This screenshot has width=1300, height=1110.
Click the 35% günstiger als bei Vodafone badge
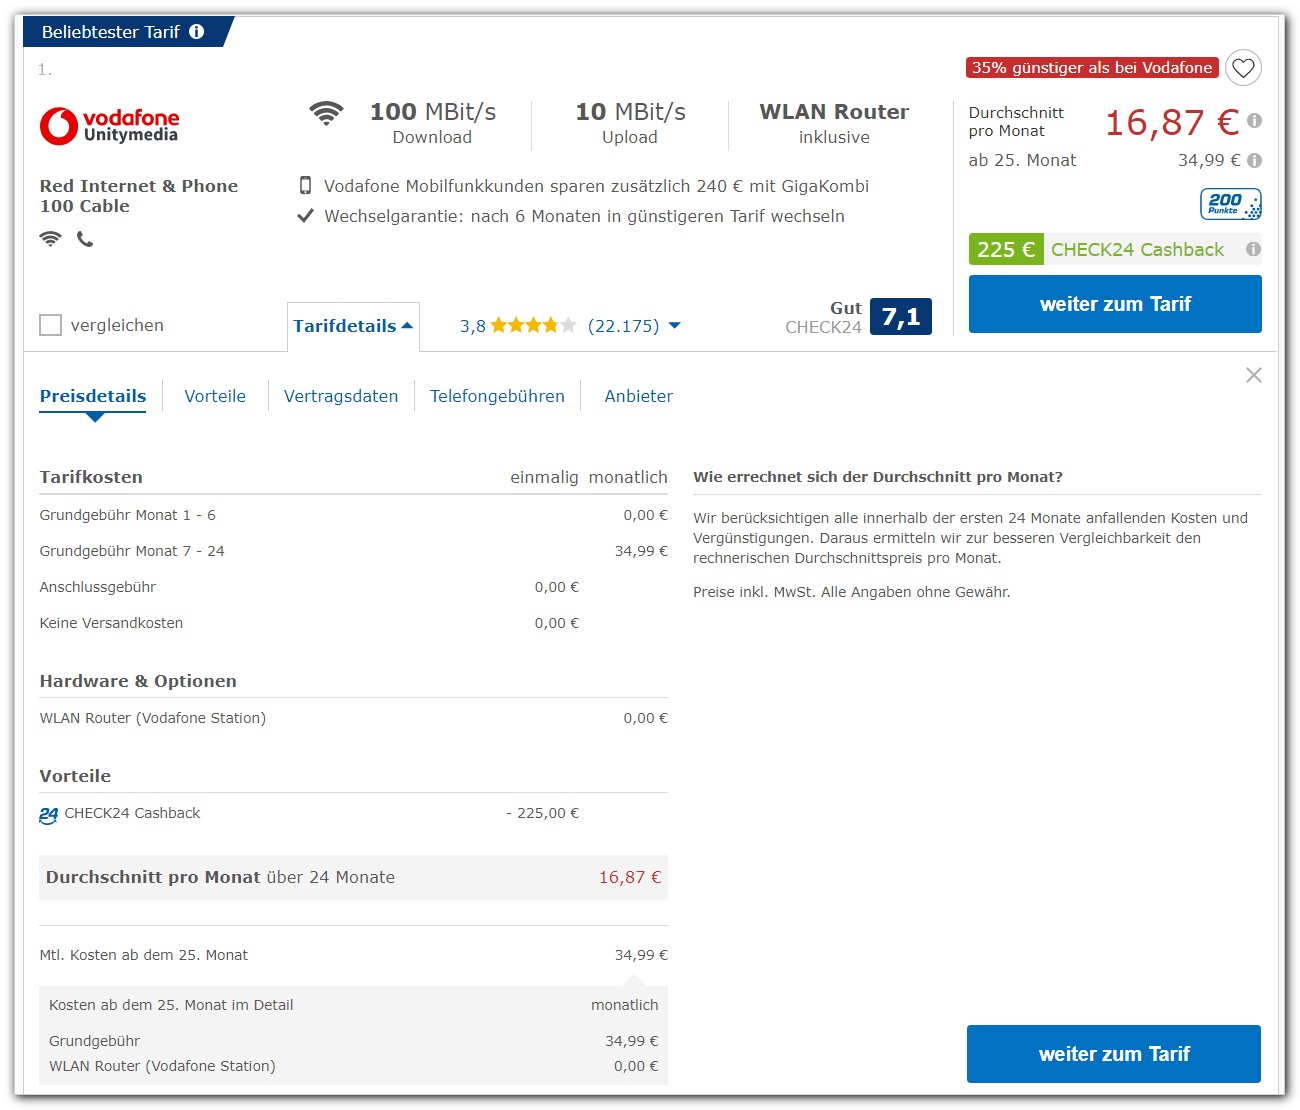(x=1092, y=68)
